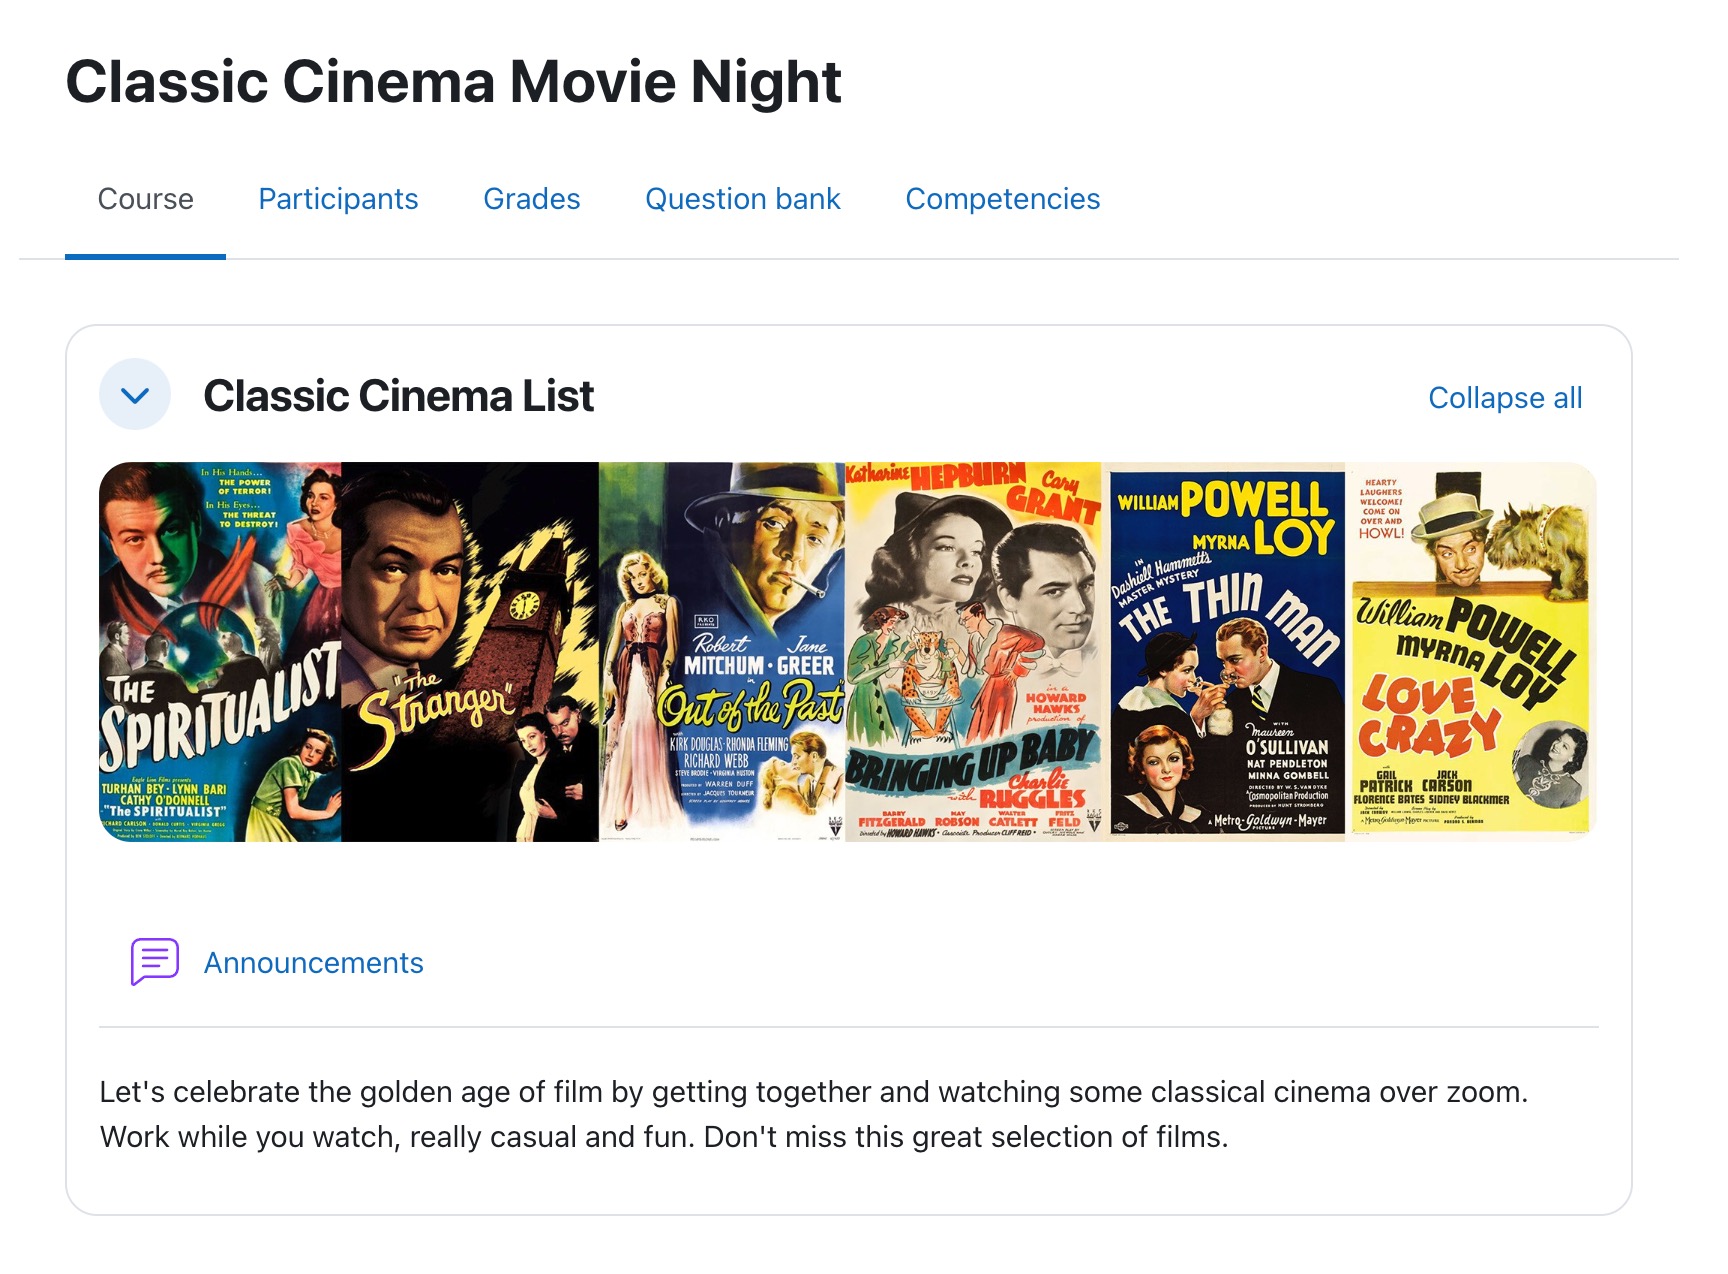Click the Classic Cinema List section heading
This screenshot has width=1728, height=1274.
click(x=398, y=396)
